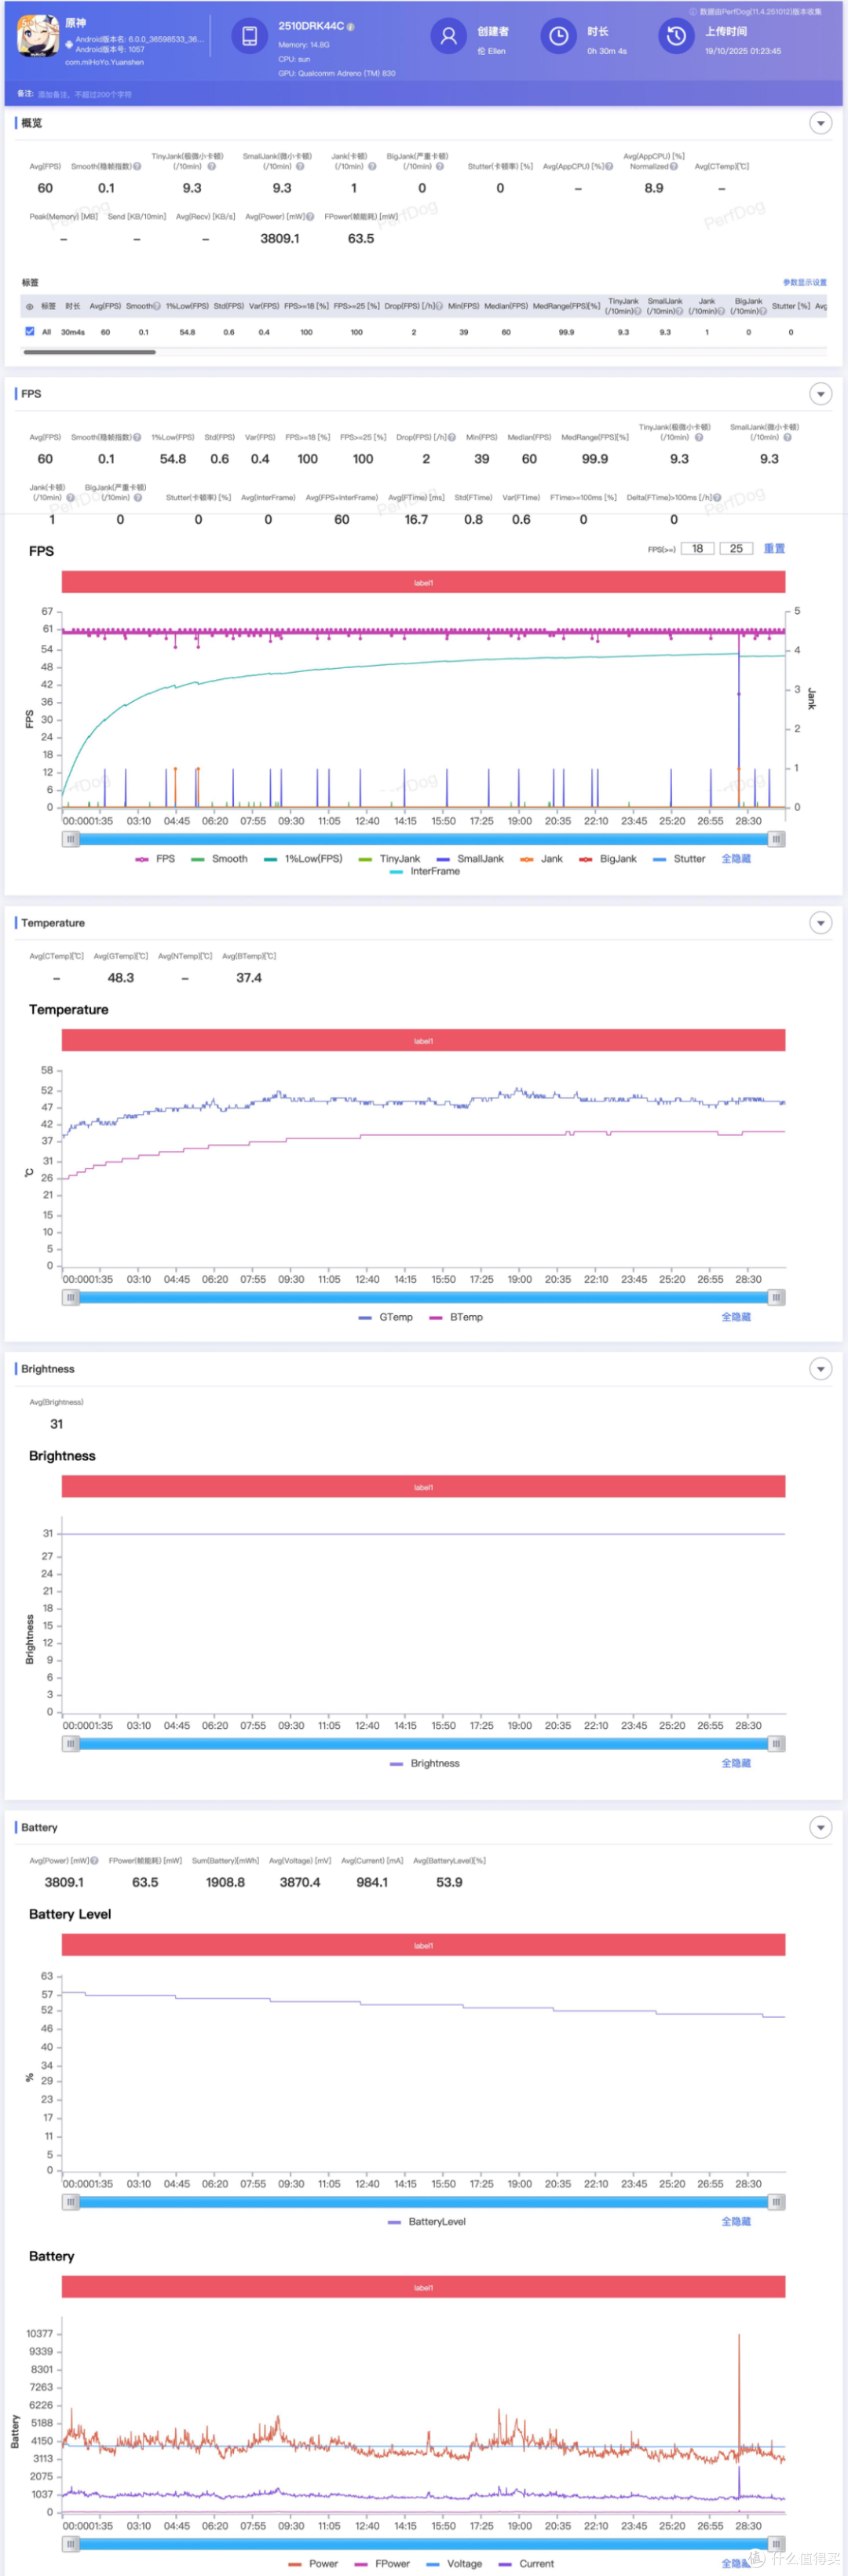This screenshot has height=2576, width=848.
Task: Open help icon for SmallJank in 概览
Action: [x=300, y=167]
